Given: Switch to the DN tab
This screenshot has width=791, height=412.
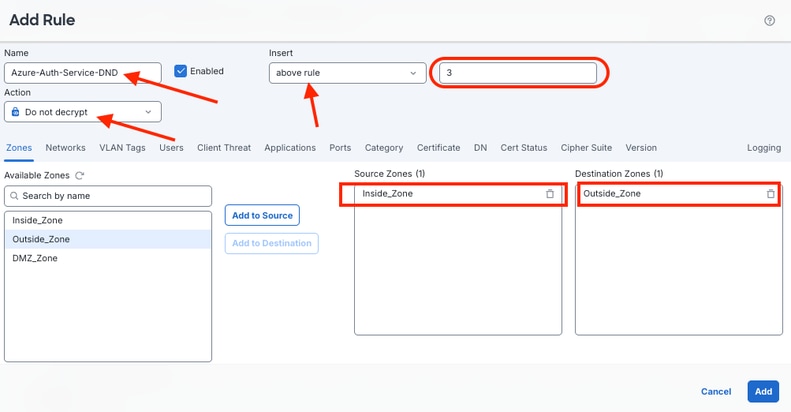Looking at the screenshot, I should coord(480,148).
